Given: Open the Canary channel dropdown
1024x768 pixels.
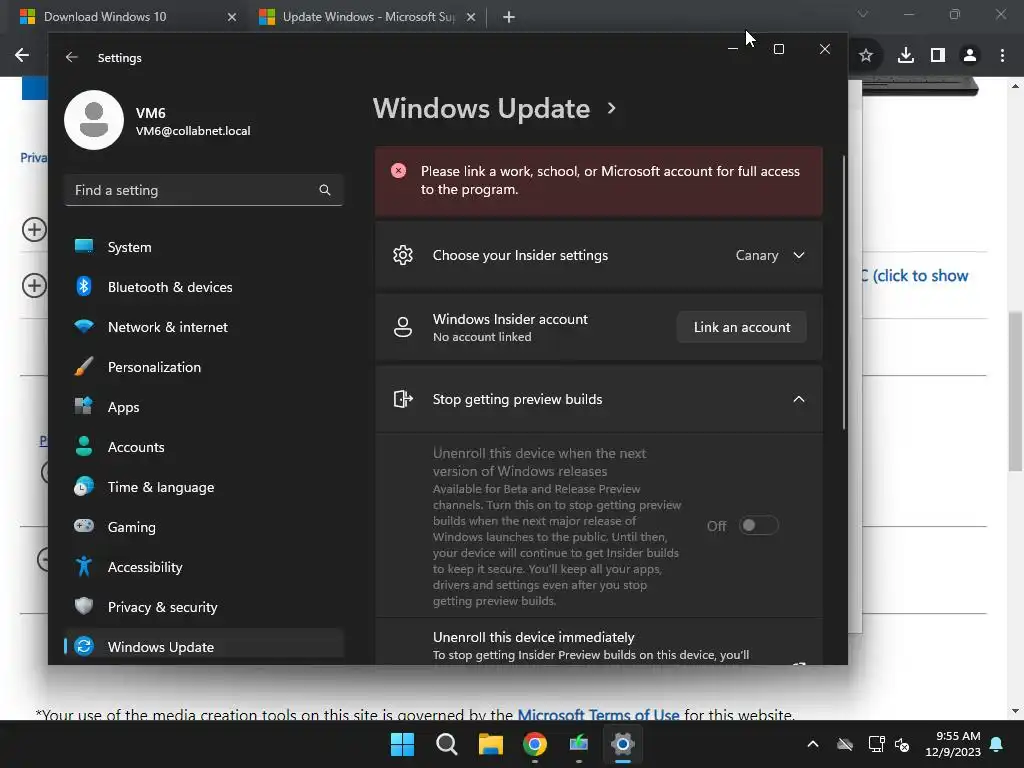Looking at the screenshot, I should [x=770, y=255].
